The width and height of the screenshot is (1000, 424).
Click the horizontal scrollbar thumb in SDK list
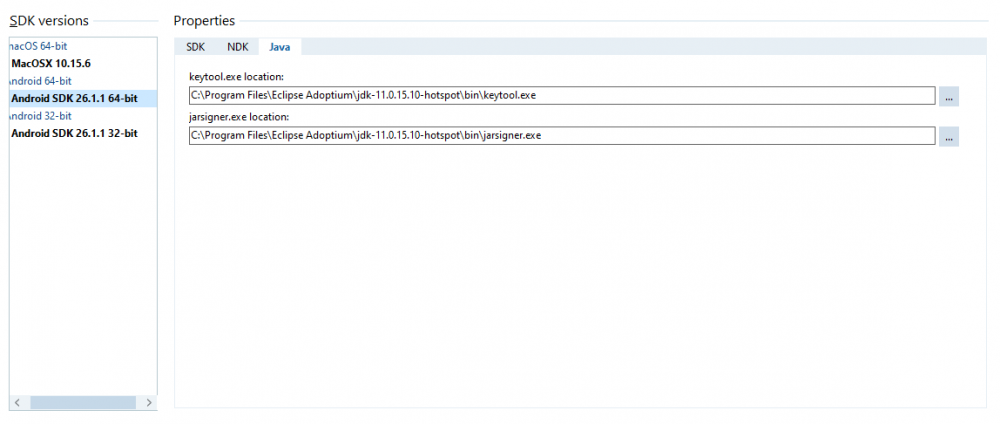83,403
